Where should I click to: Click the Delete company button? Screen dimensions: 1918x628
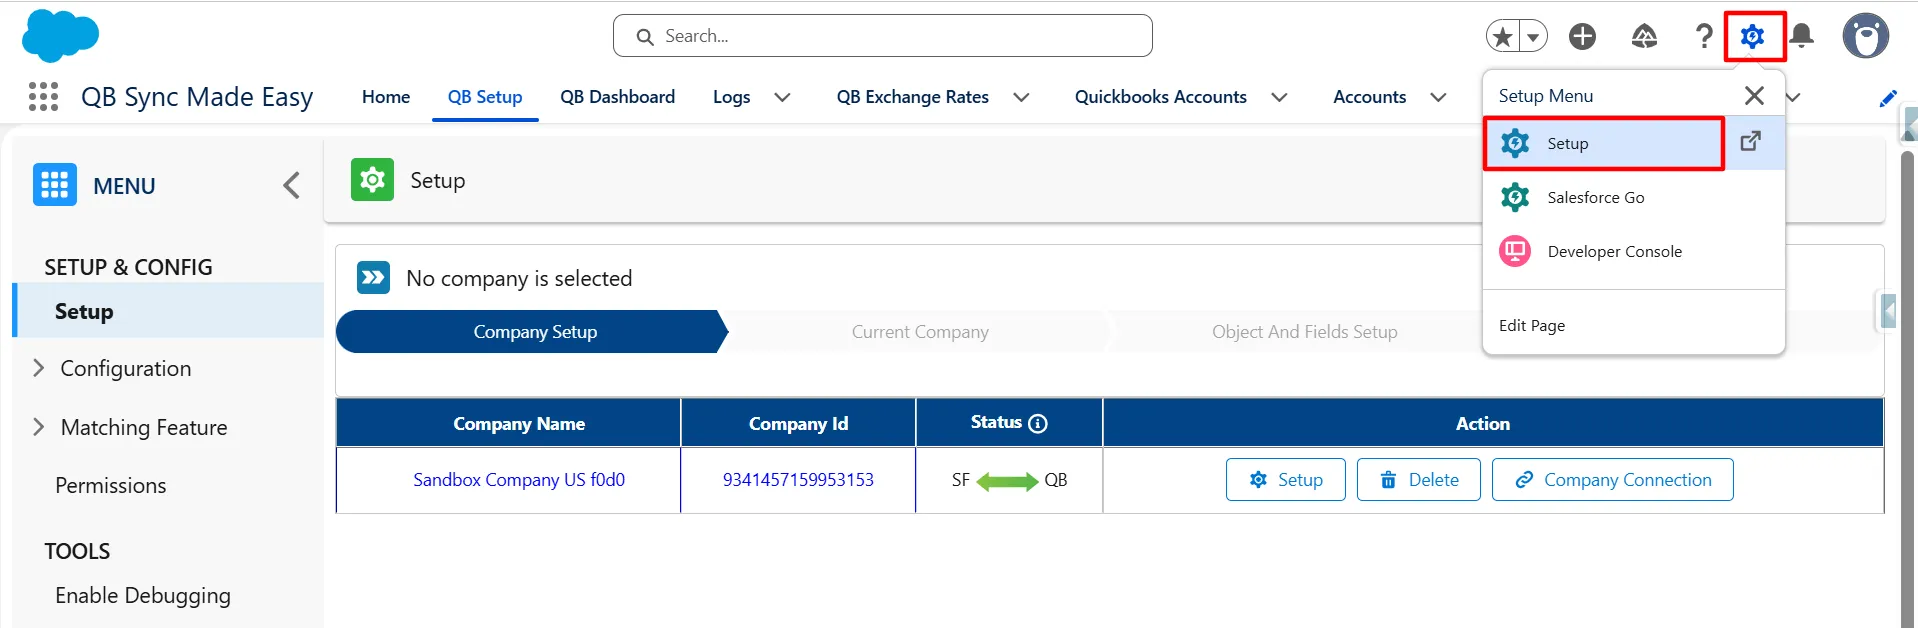tap(1418, 480)
